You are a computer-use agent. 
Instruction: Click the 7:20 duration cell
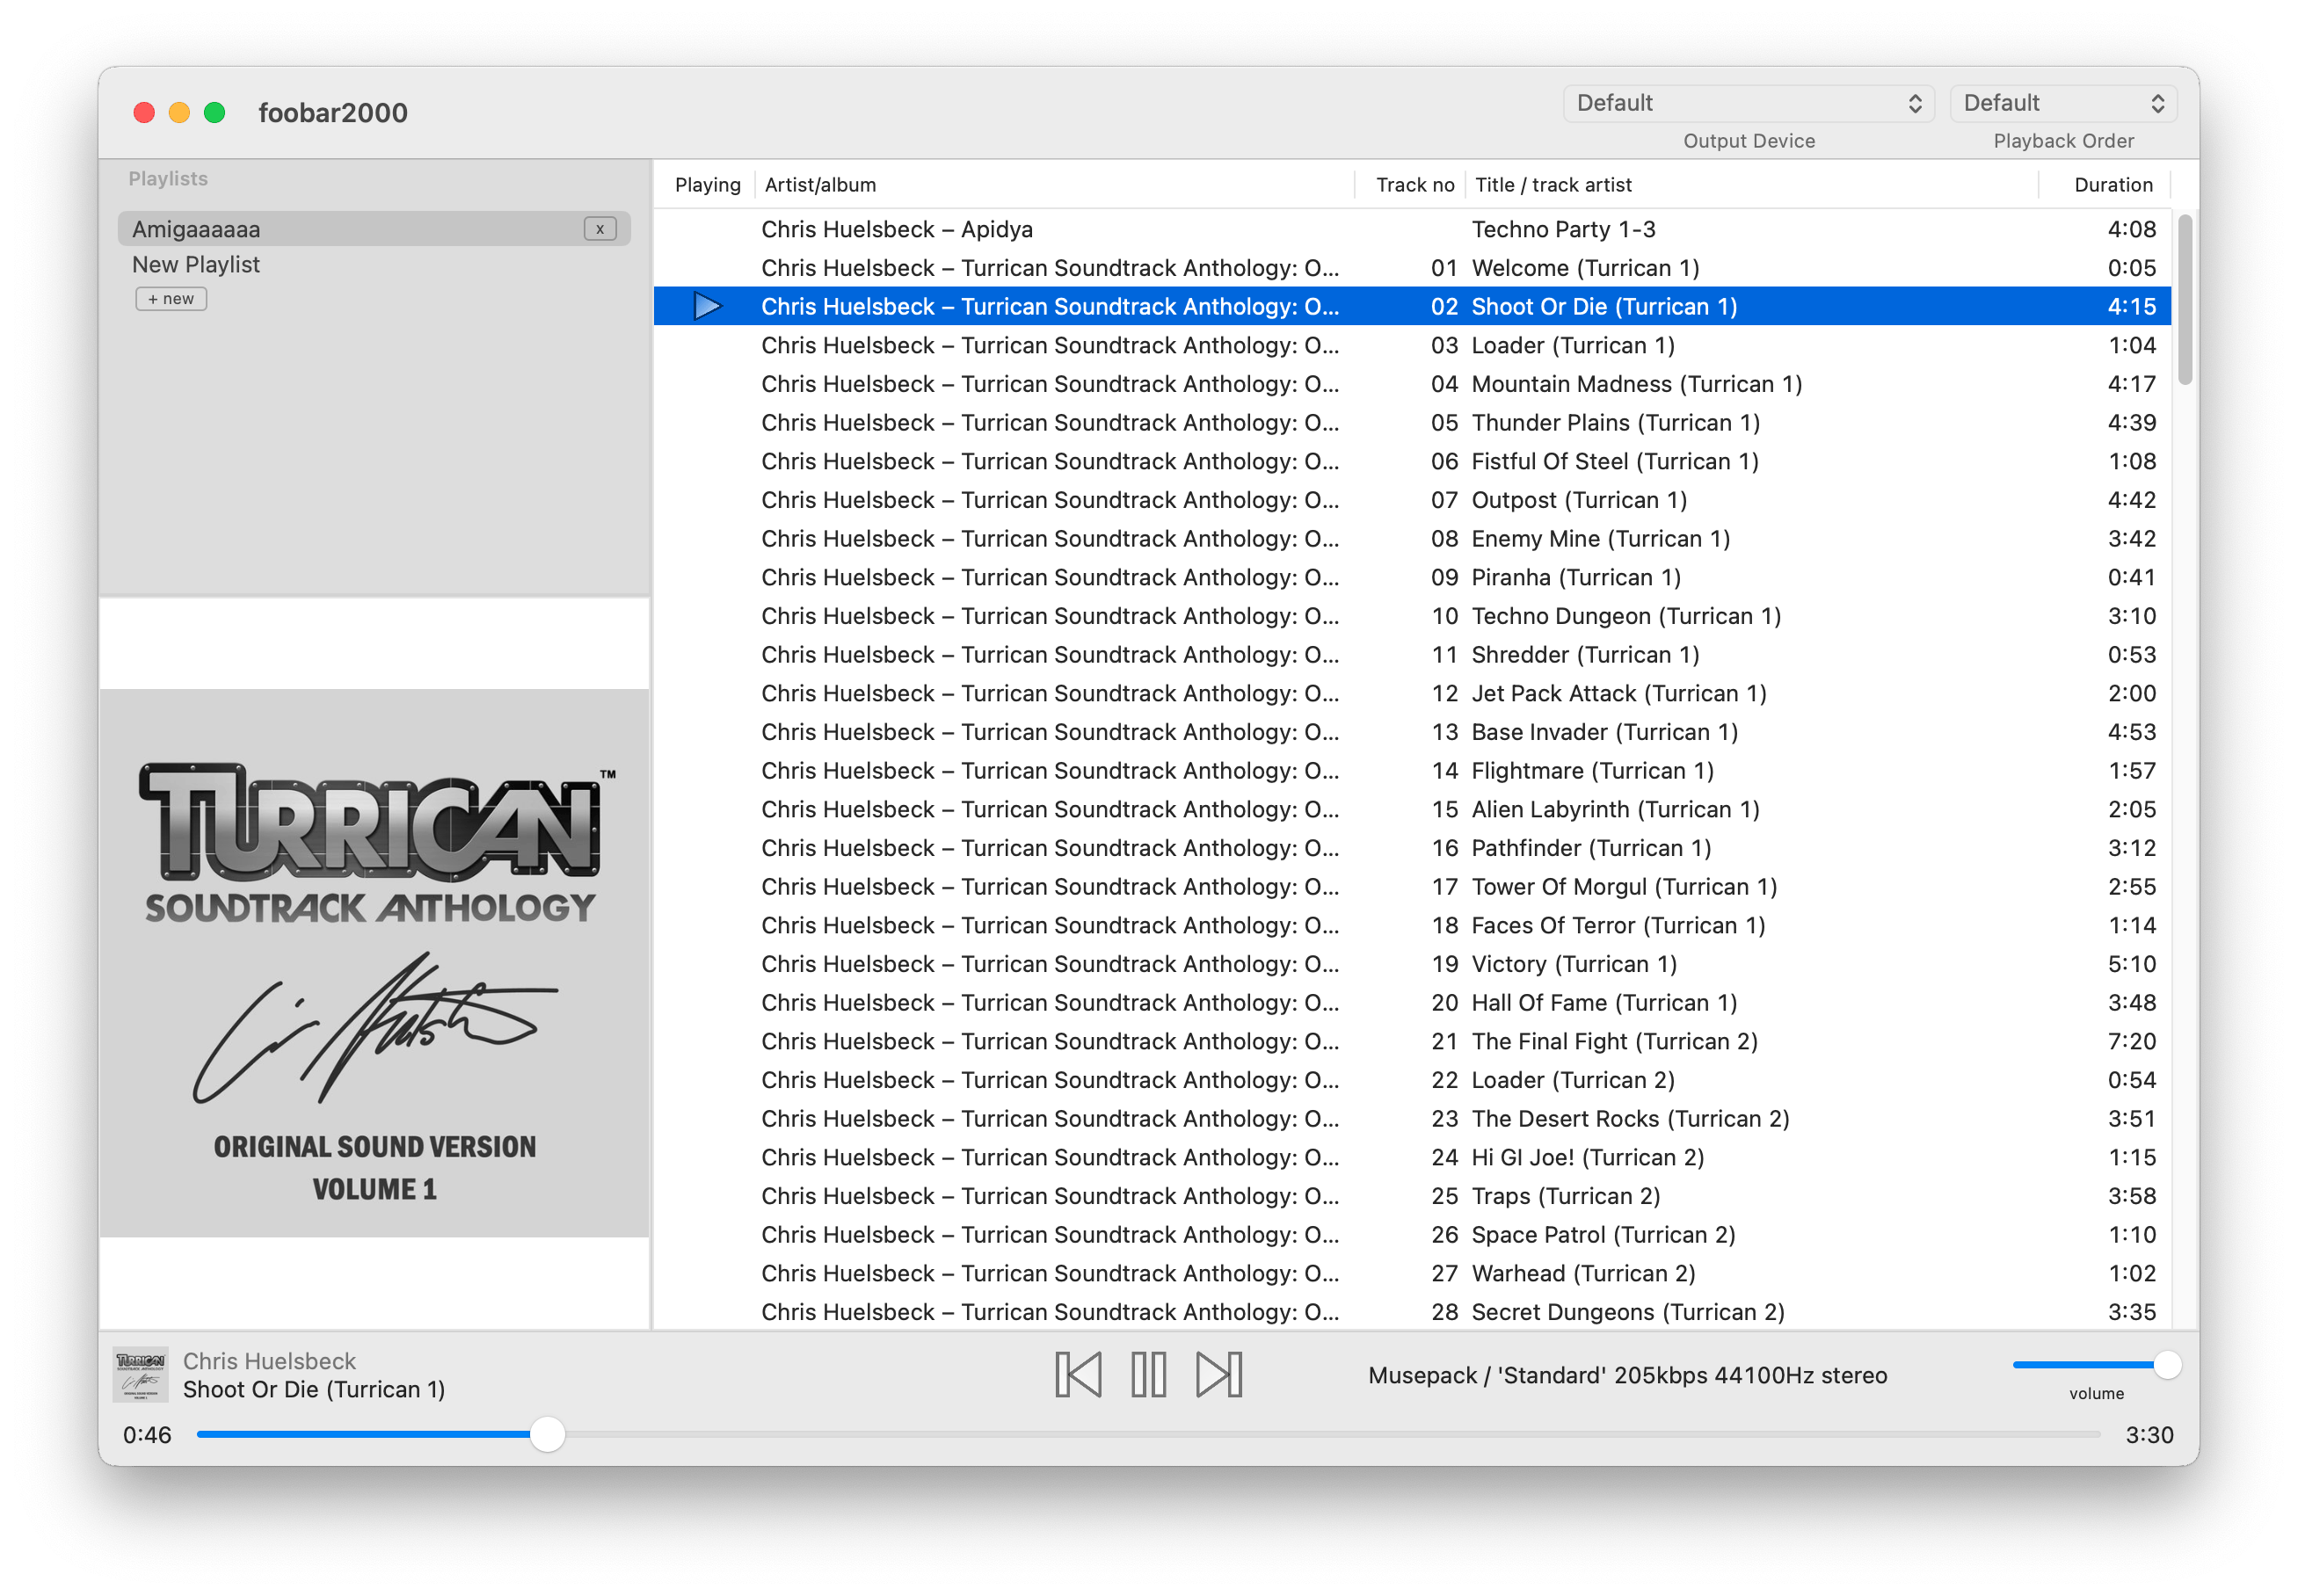point(2131,1041)
